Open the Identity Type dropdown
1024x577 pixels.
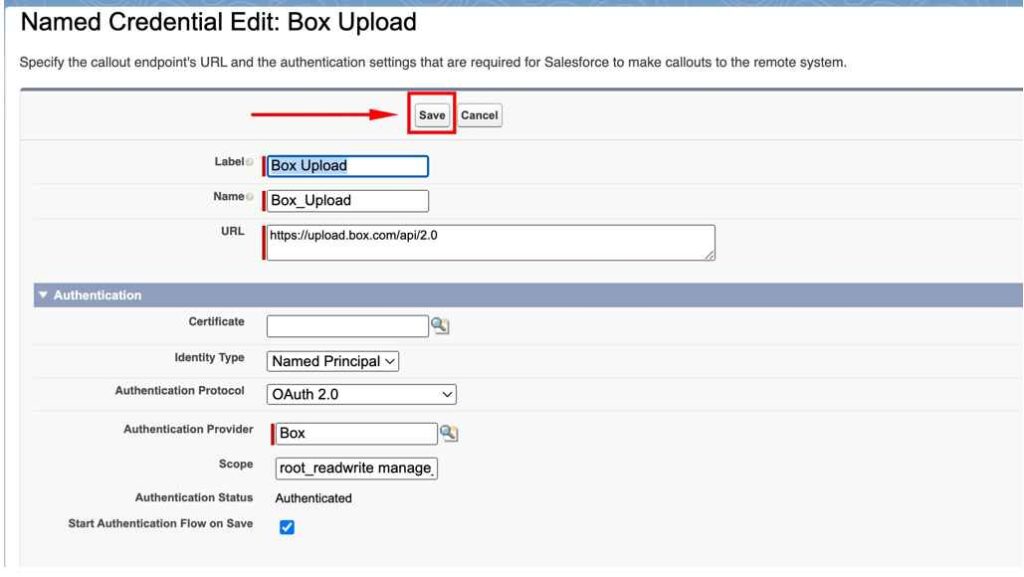(x=332, y=361)
